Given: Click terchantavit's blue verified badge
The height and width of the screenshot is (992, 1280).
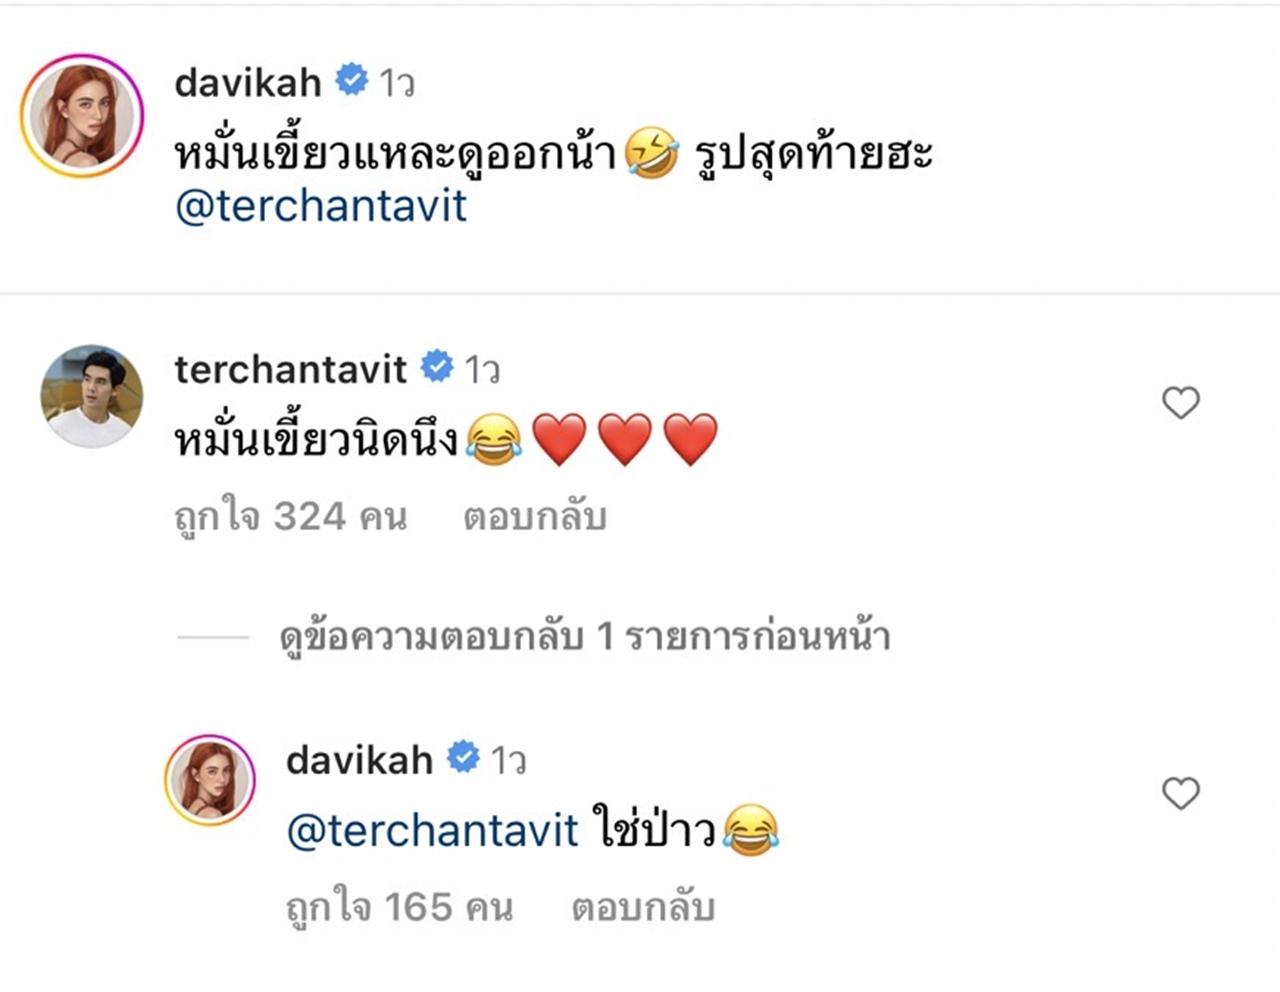Looking at the screenshot, I should tap(437, 367).
